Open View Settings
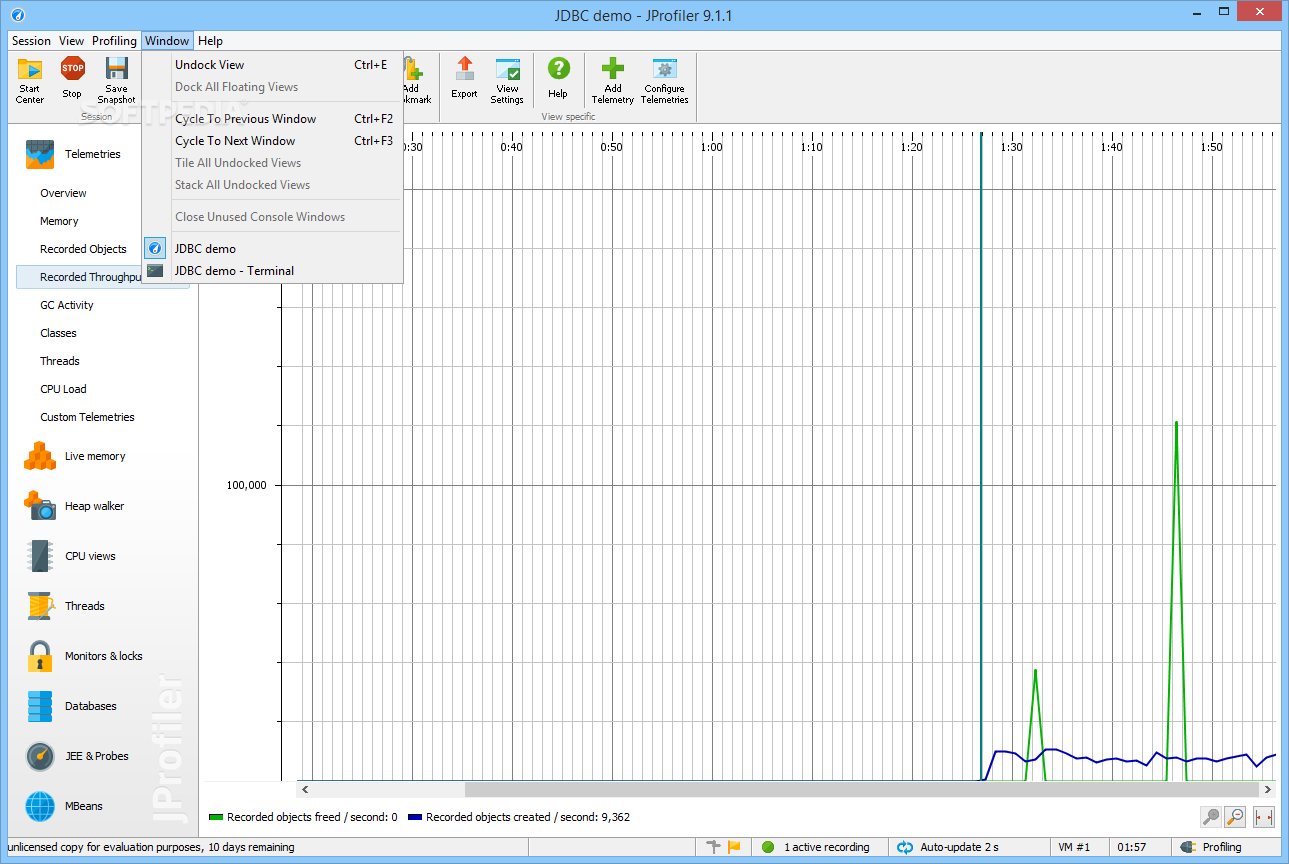The height and width of the screenshot is (864, 1289). pos(507,80)
